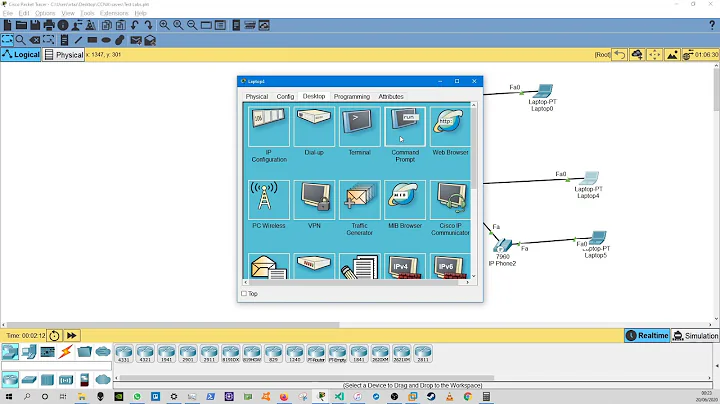The image size is (720, 404).
Task: Select the Draw Ellipse tool
Action: [x=106, y=40]
